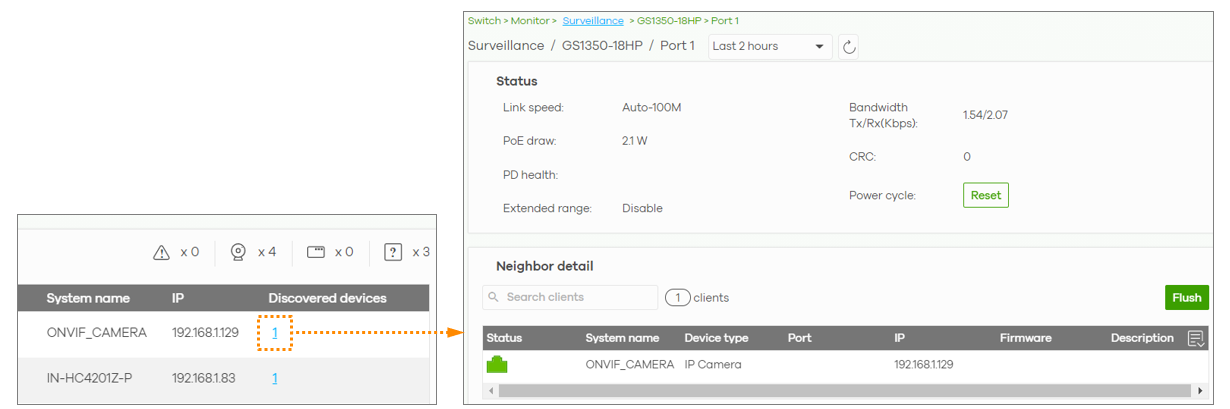Click the recorder device count icon
Image resolution: width=1230 pixels, height=409 pixels.
point(316,252)
